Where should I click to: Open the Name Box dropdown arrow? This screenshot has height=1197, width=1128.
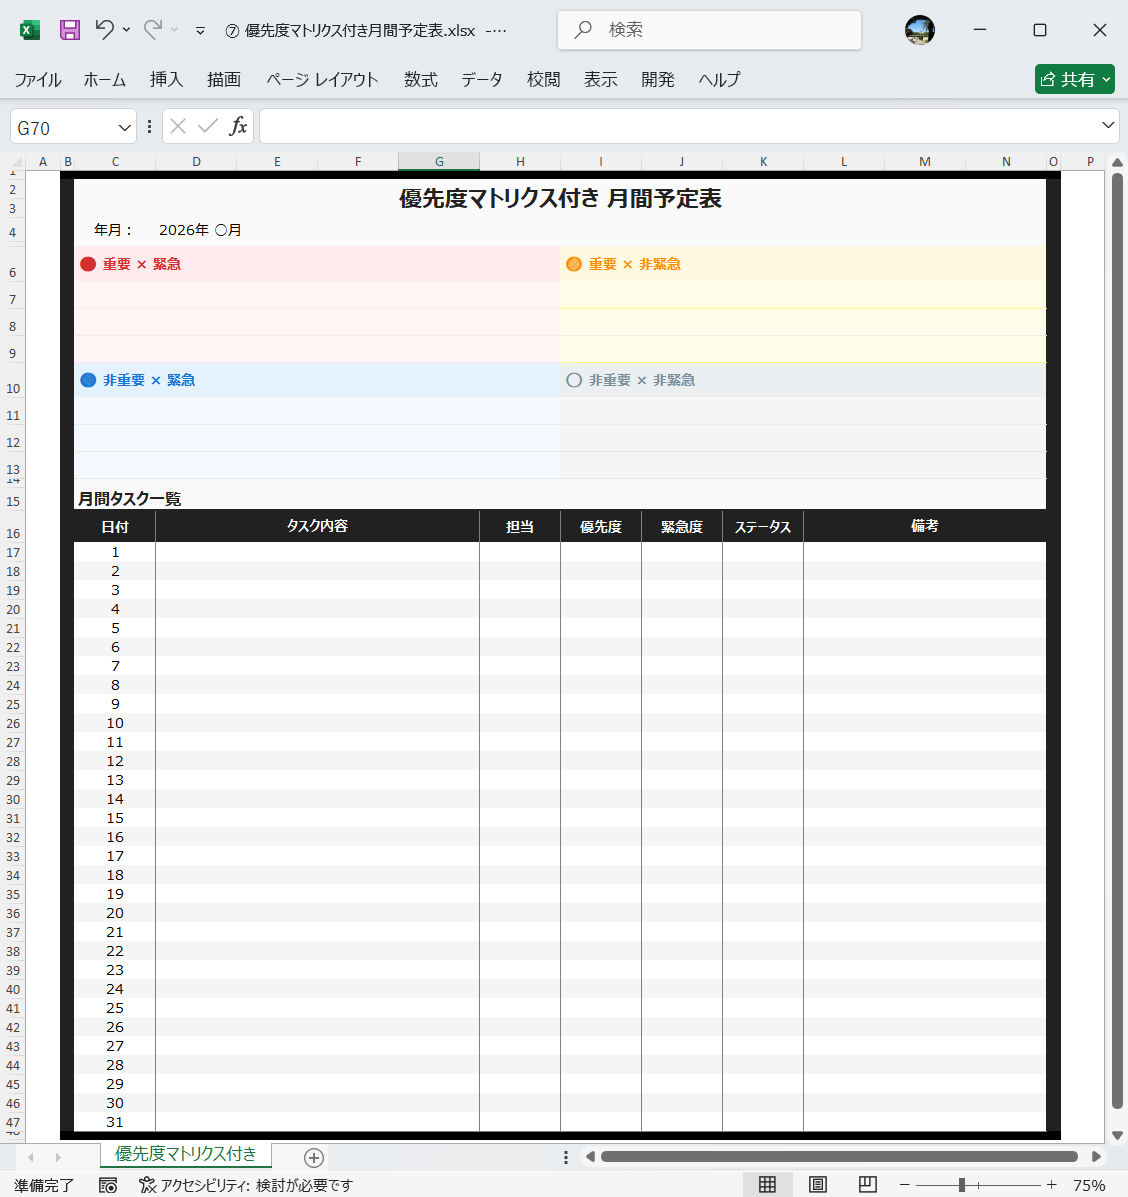(x=123, y=126)
